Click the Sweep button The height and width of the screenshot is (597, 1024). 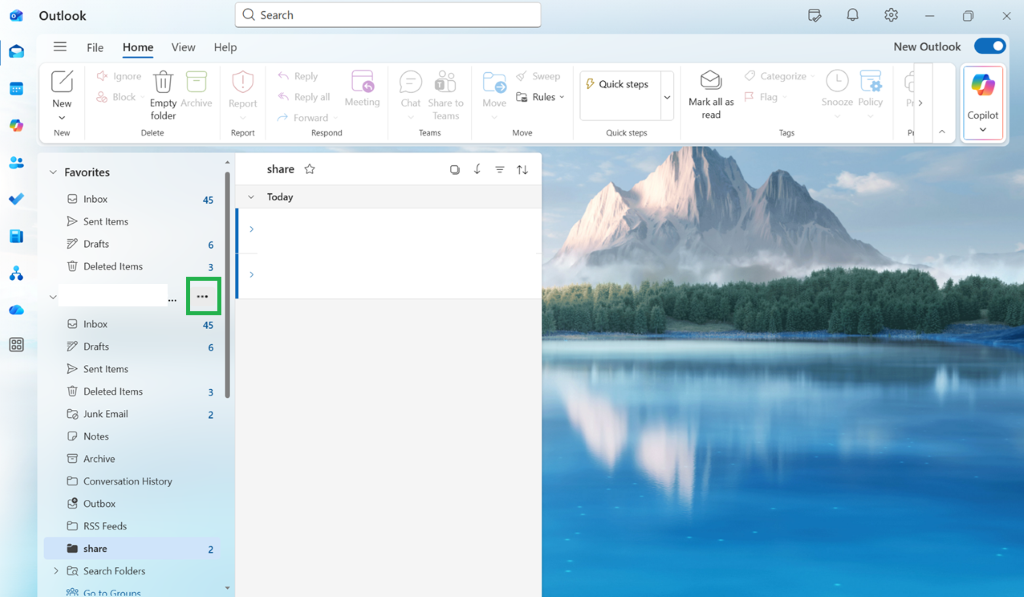538,76
